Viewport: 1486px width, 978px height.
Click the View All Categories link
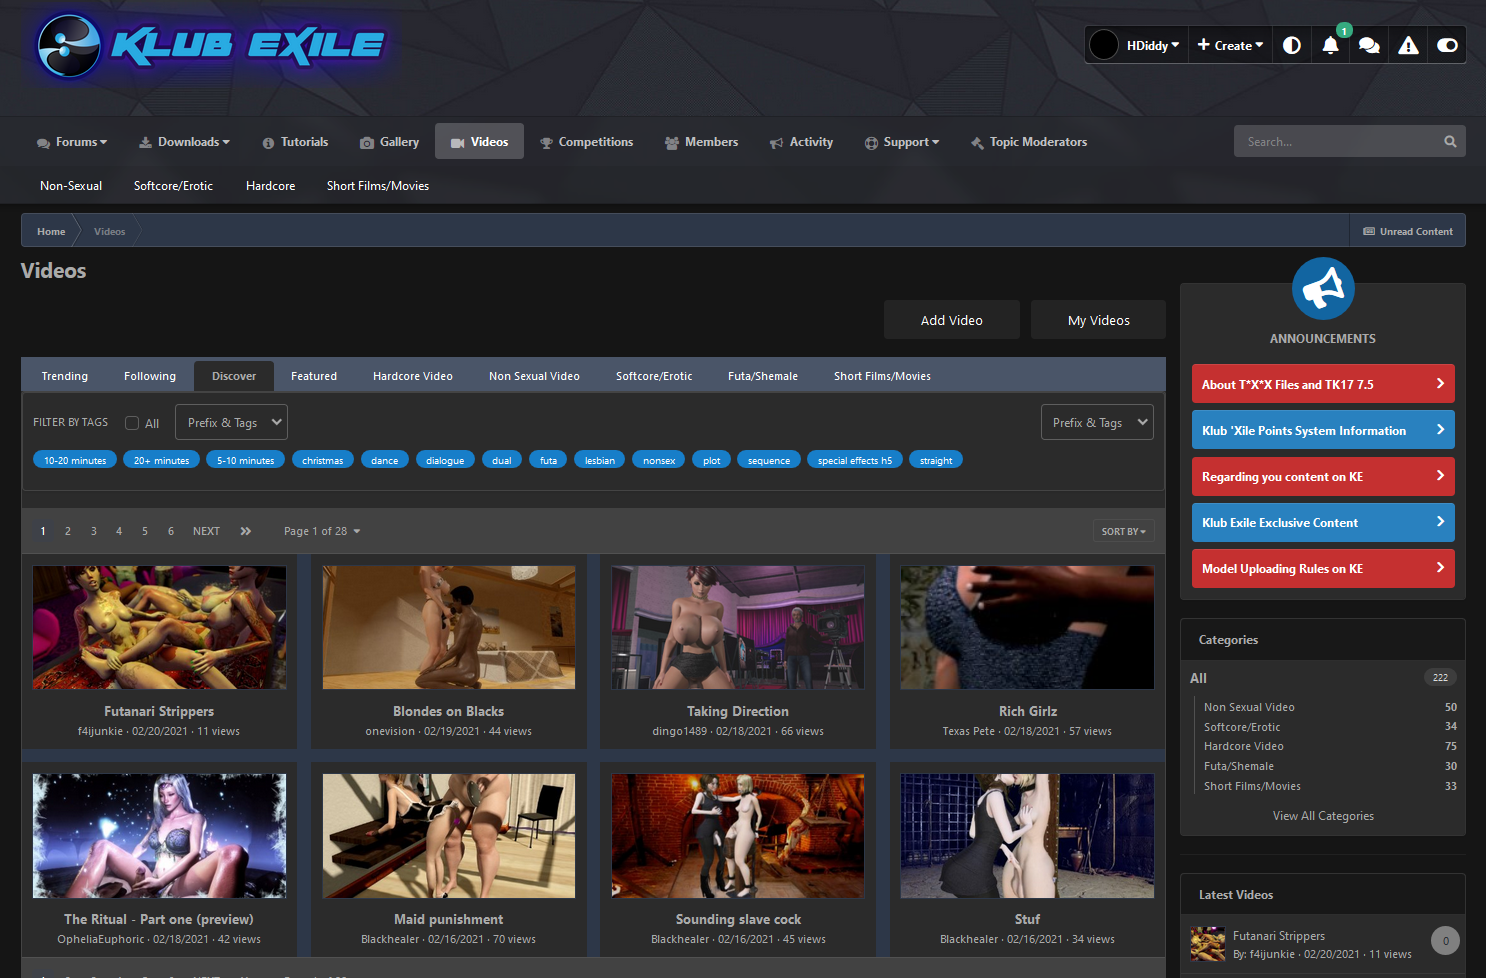pos(1323,816)
